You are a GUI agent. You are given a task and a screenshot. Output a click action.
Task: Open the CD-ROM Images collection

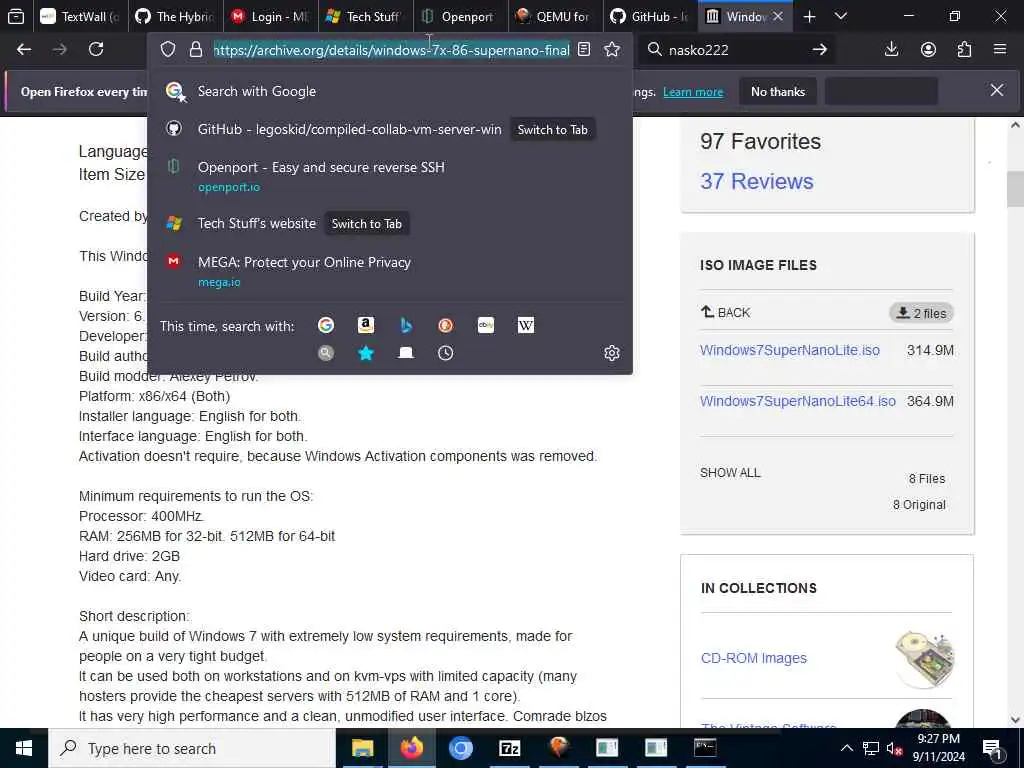click(754, 658)
